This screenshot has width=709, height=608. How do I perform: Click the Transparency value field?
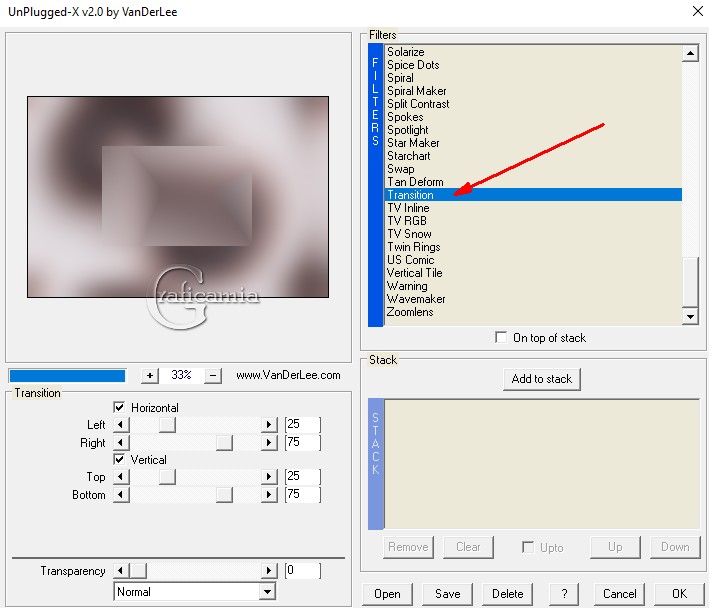303,570
